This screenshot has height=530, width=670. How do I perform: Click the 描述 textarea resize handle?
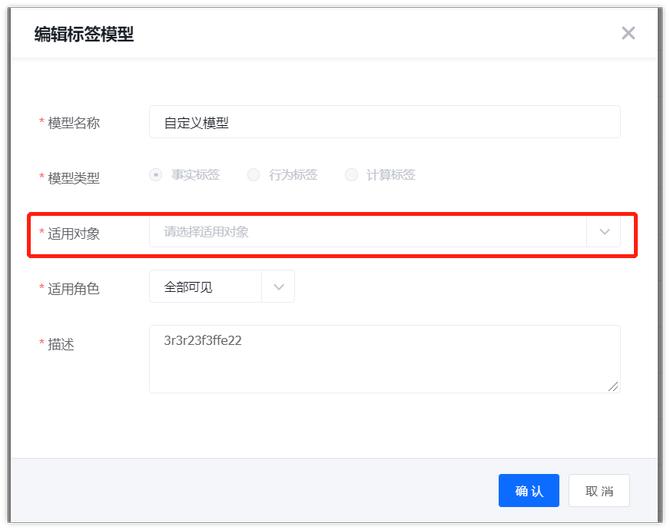pos(613,386)
